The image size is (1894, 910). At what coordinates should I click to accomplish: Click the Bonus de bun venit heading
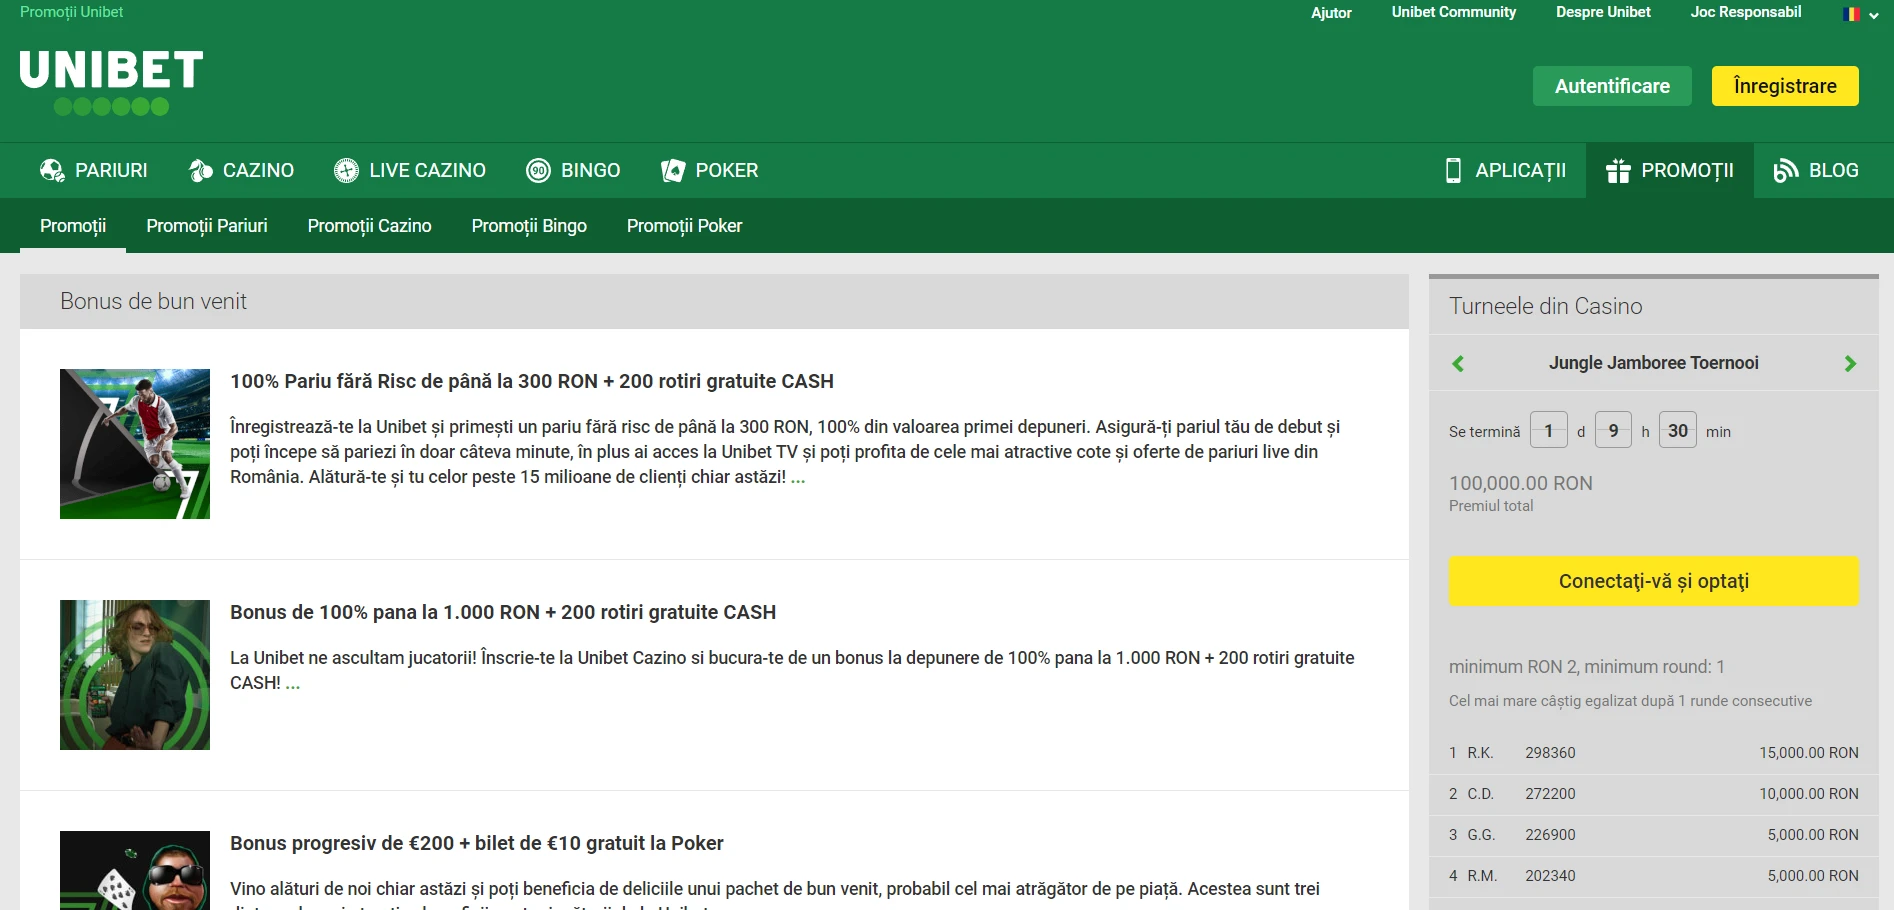153,301
